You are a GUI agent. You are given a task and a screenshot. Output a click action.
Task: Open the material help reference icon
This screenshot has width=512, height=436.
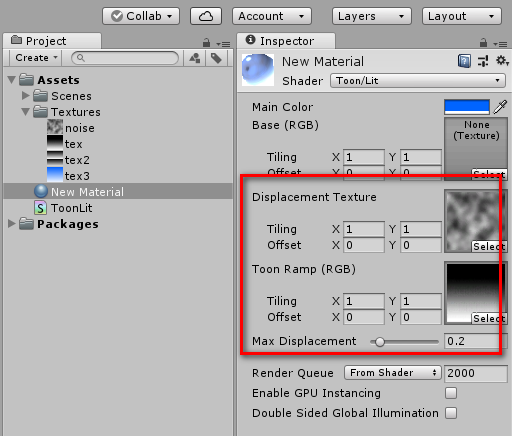464,61
